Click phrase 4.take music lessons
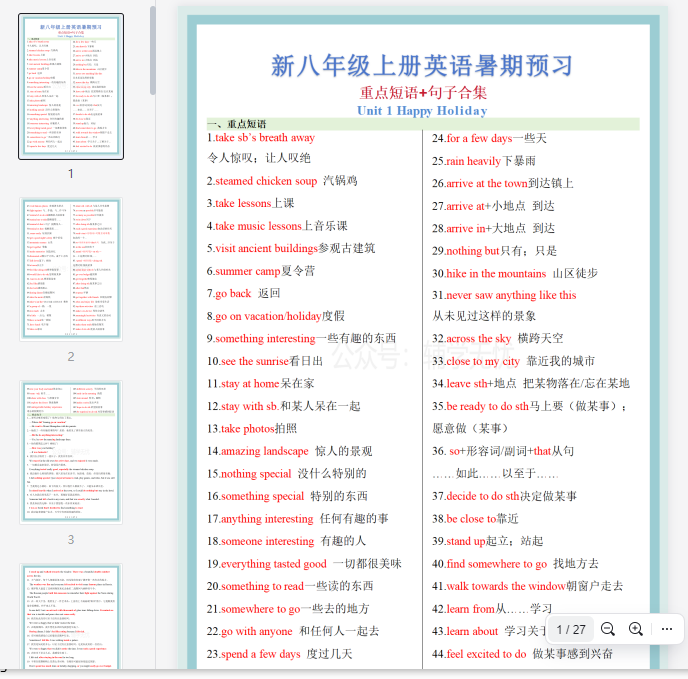This screenshot has width=688, height=679. pyautogui.click(x=254, y=226)
